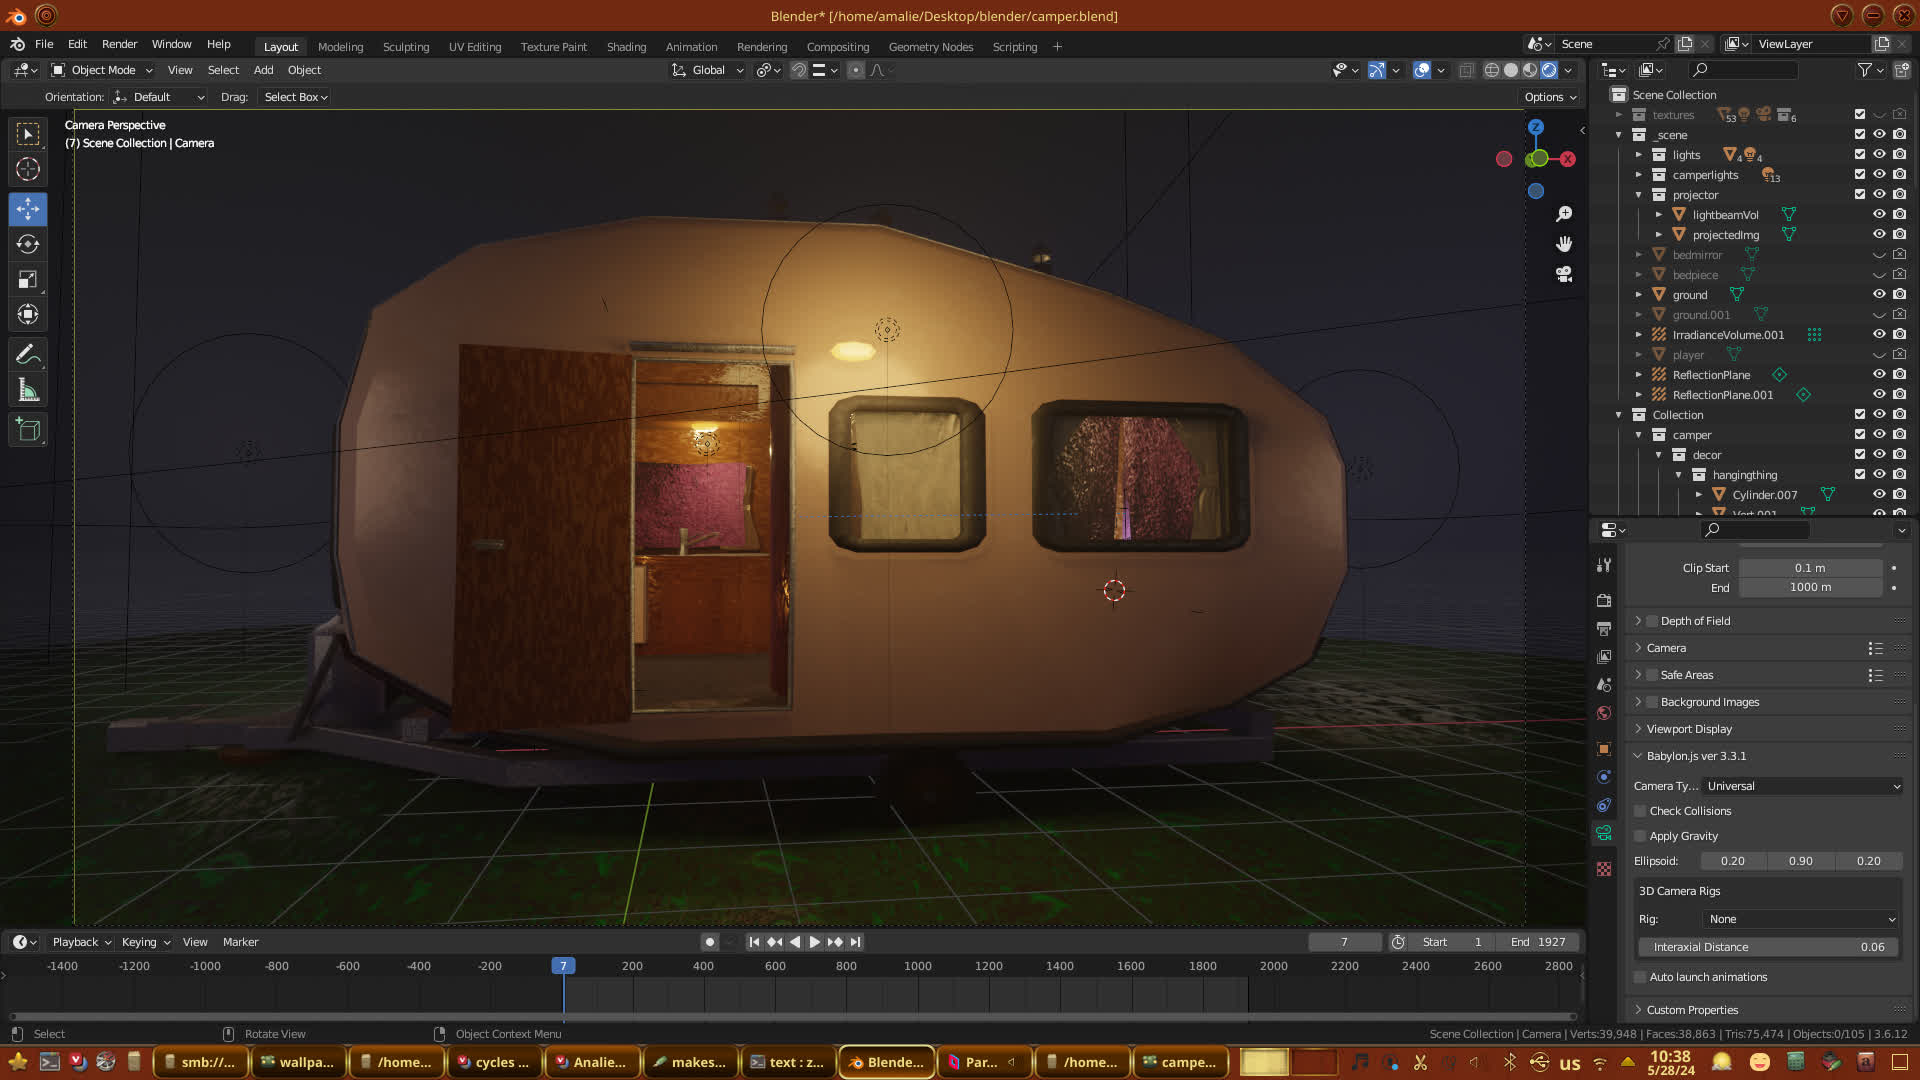Activate the Rotate tool
1920x1080 pixels.
28,245
